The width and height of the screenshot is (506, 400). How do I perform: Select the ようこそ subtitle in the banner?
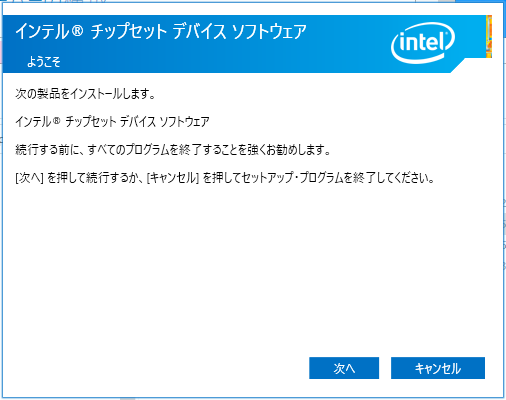(x=43, y=62)
